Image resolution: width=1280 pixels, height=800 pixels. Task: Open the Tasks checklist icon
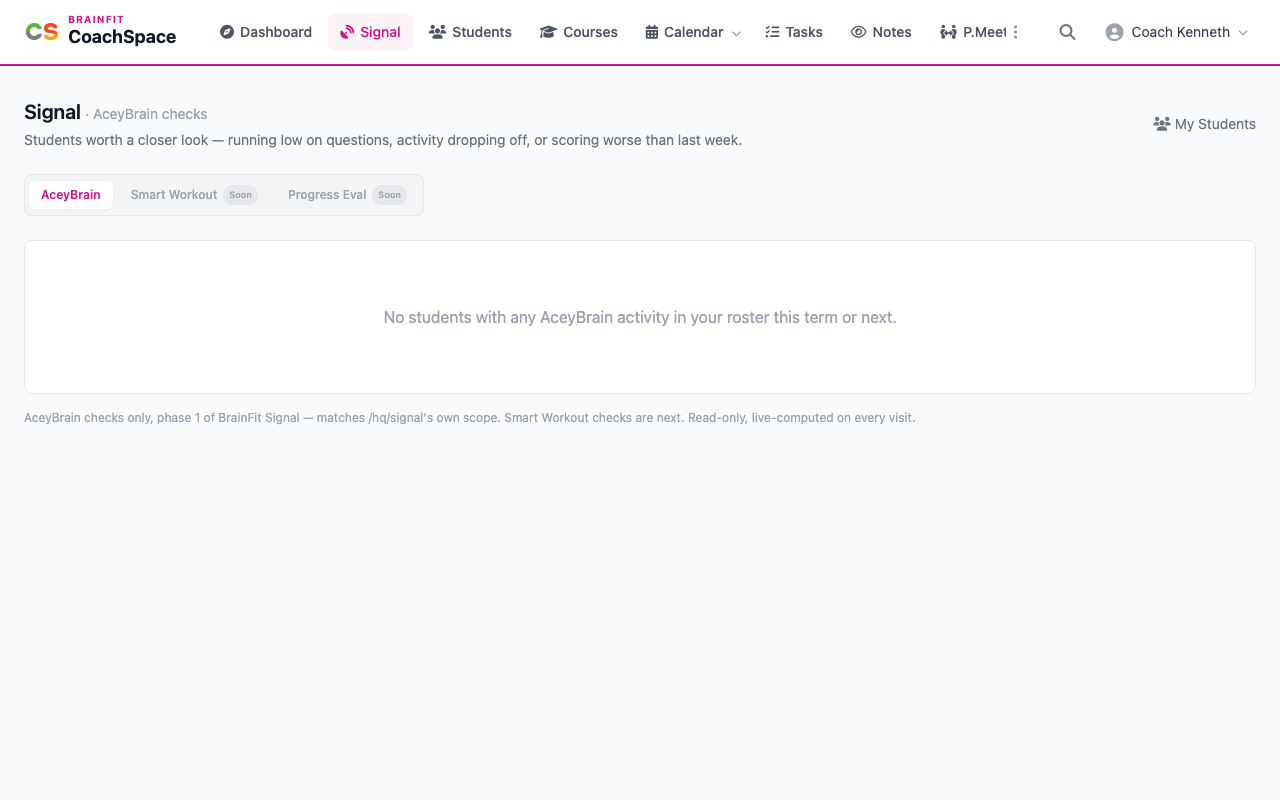coord(772,32)
